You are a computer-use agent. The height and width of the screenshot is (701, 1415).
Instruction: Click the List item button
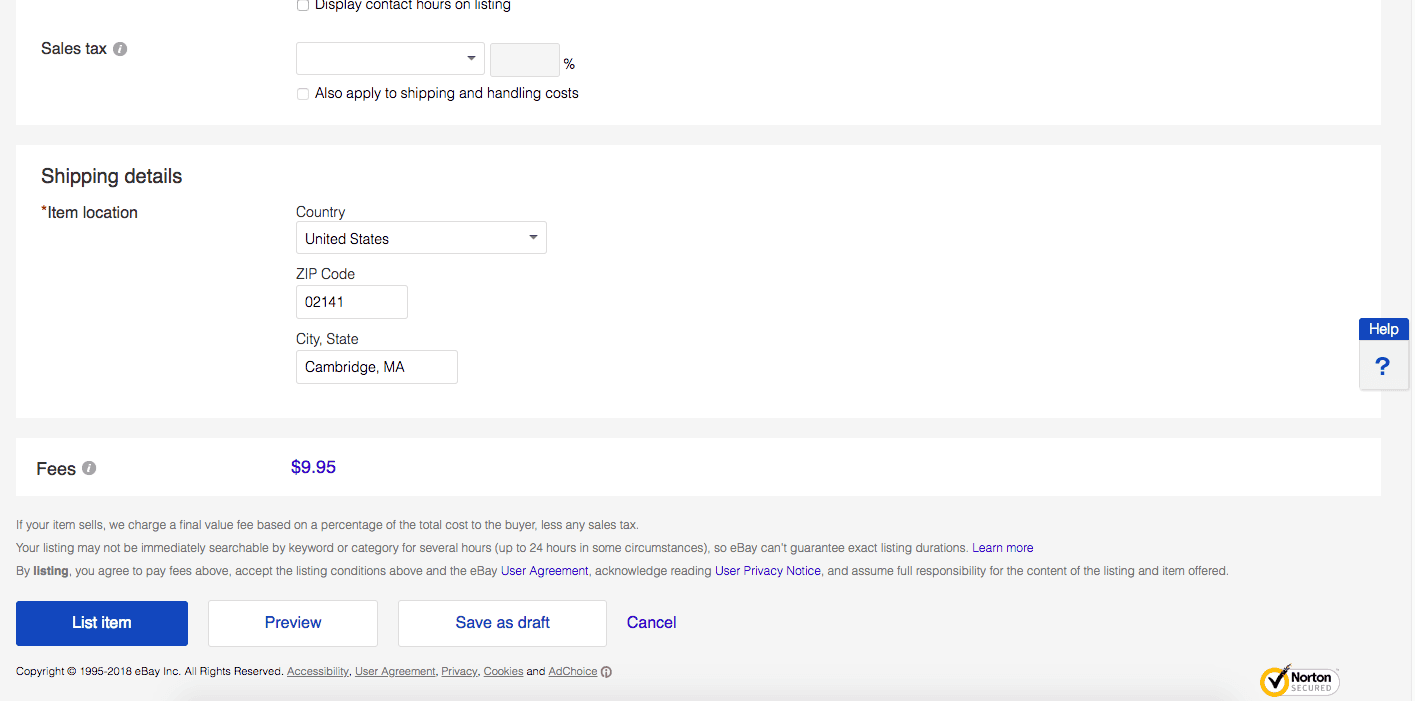pyautogui.click(x=102, y=623)
